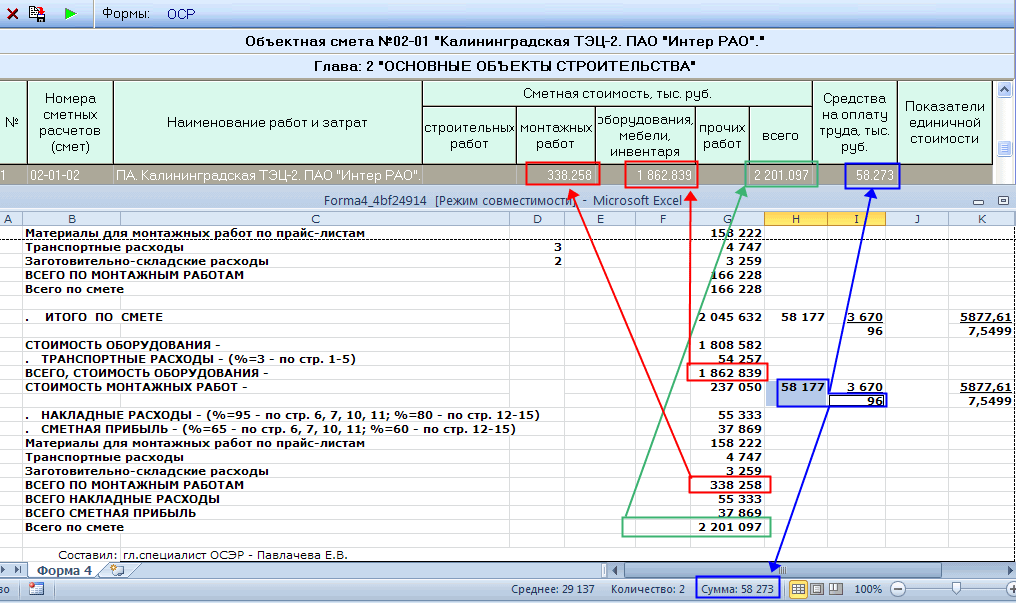Click the Наименование работ и затрат header
The height and width of the screenshot is (603, 1016).
(x=268, y=122)
